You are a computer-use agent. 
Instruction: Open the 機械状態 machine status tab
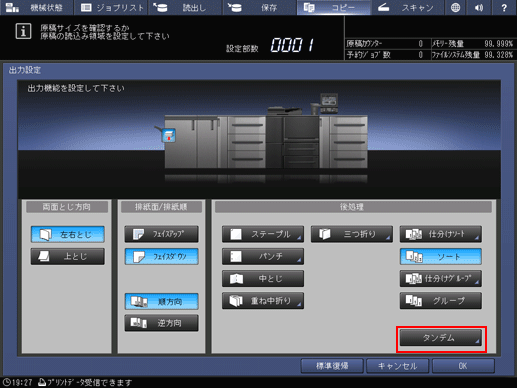tap(36, 7)
